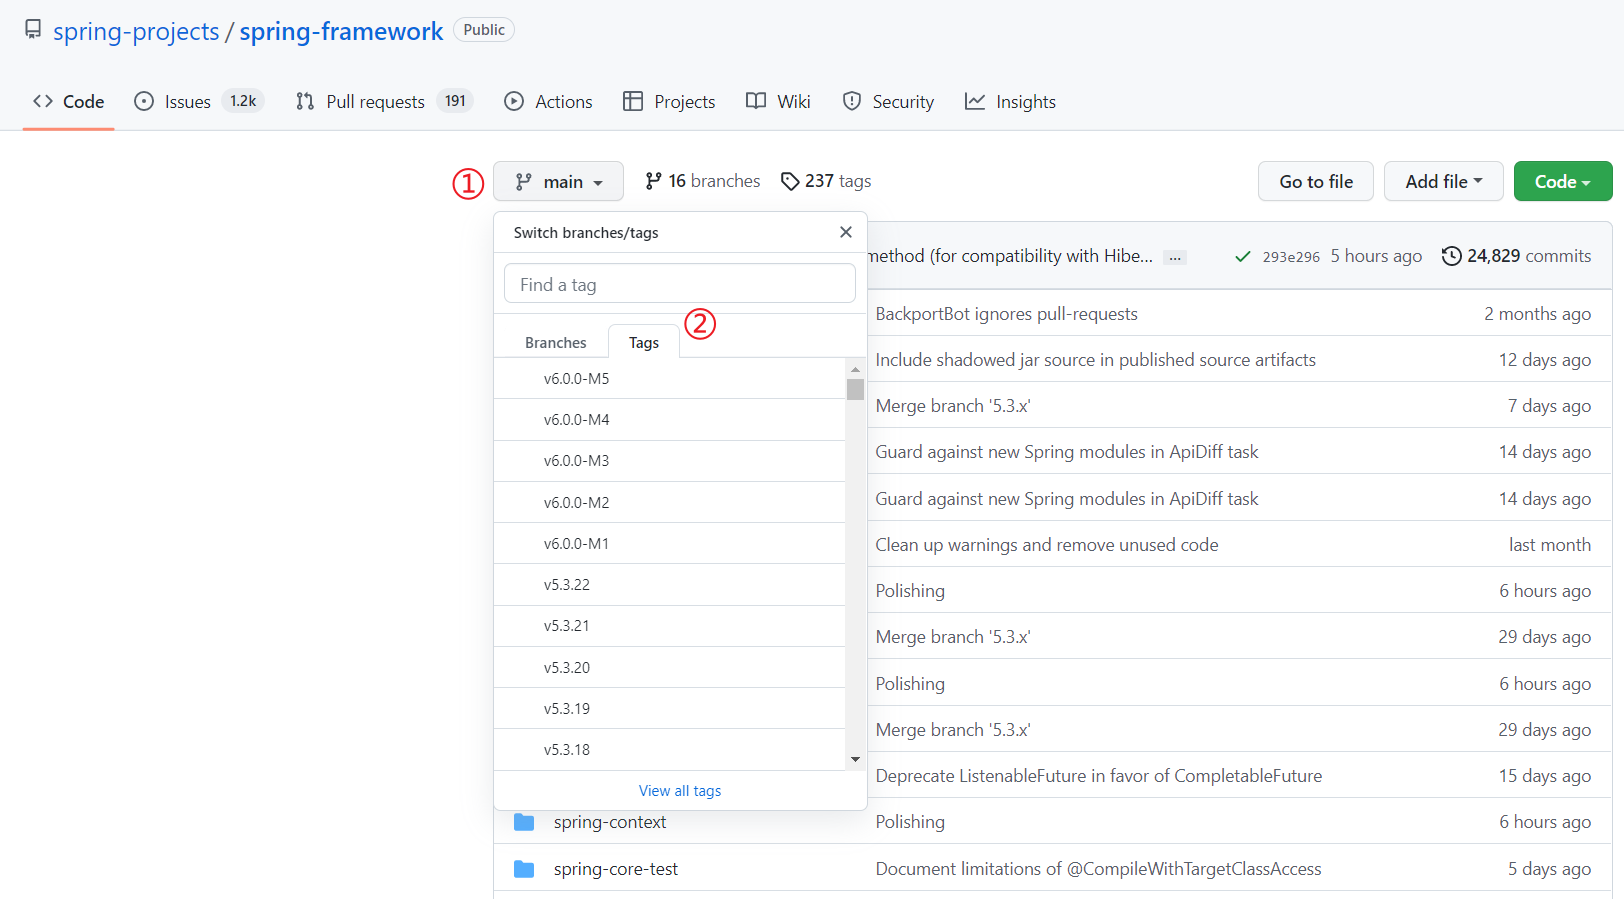Expand the commit message ellipsis button
The image size is (1624, 899).
tap(1175, 257)
